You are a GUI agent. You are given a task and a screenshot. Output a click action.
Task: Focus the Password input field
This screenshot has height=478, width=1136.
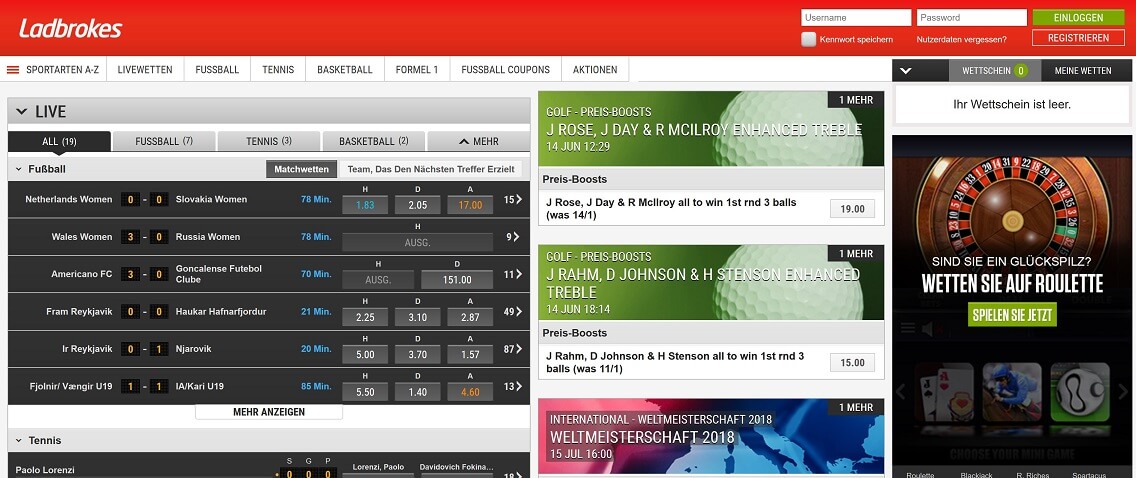972,17
